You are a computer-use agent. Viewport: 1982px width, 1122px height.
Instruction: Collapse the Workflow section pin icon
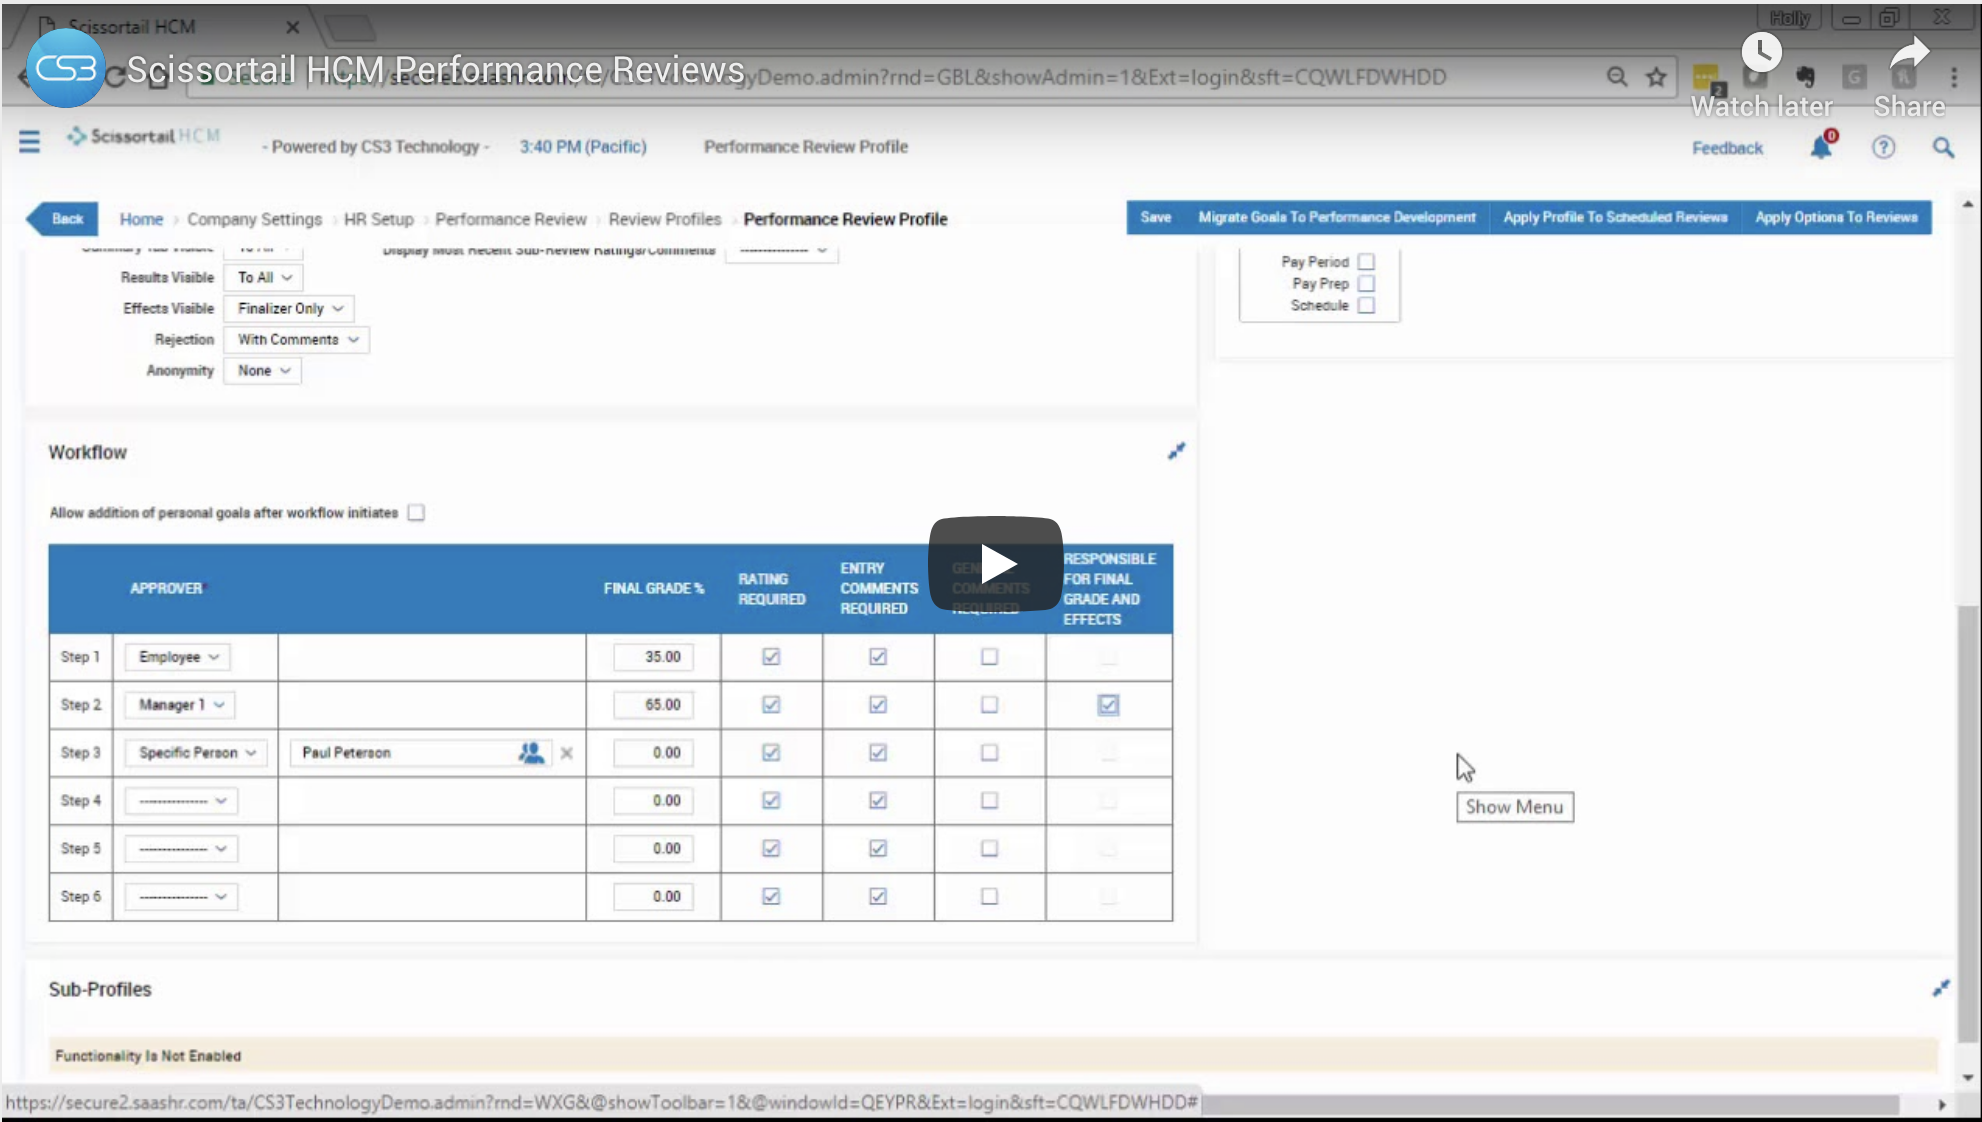(1176, 452)
